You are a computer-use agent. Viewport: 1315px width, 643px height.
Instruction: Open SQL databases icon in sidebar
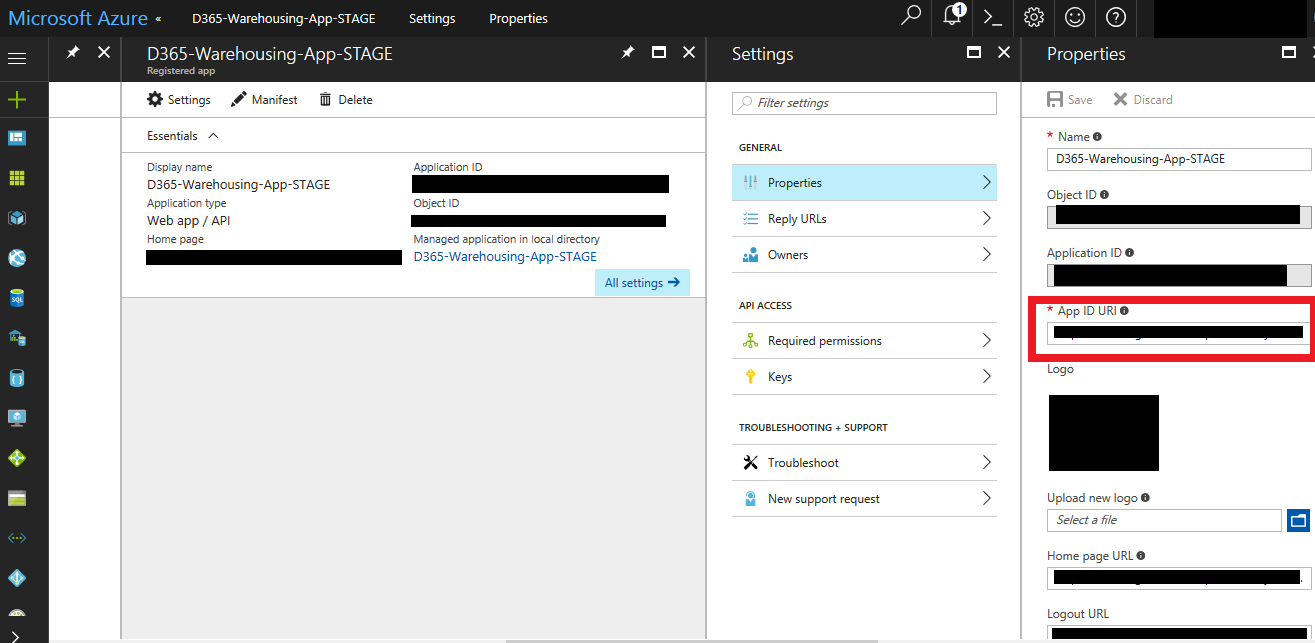pyautogui.click(x=17, y=298)
